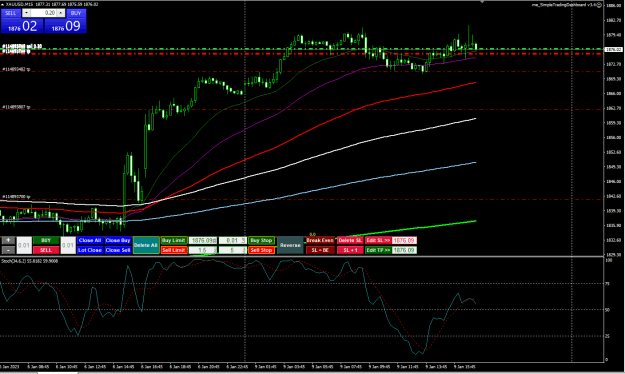Decrease volume with the down arrow beside 0.20
The height and width of the screenshot is (374, 625).
tap(26, 13)
